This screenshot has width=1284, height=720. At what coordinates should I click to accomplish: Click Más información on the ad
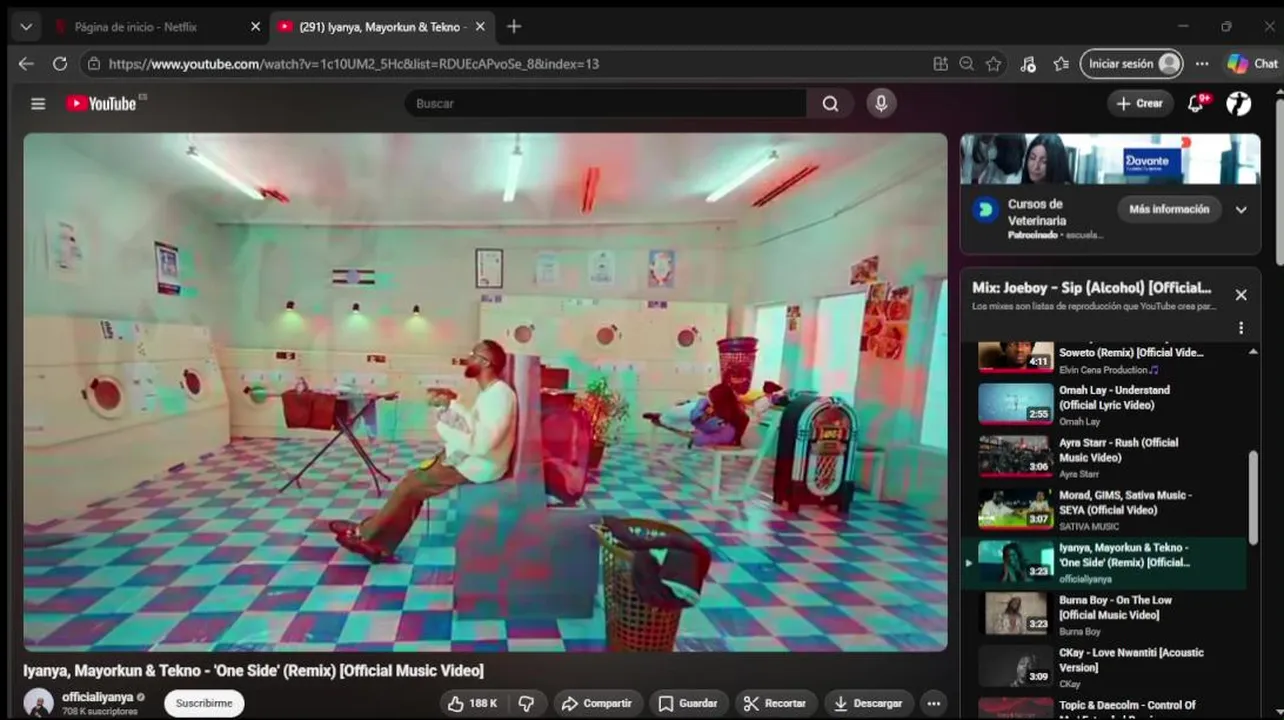pos(1169,209)
